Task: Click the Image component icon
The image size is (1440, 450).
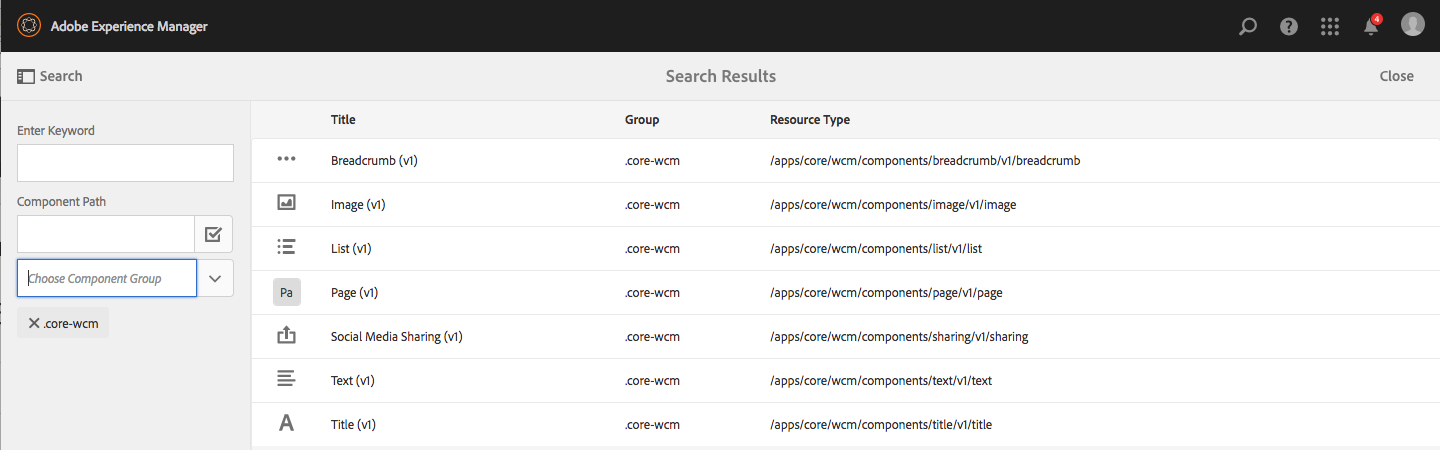Action: pyautogui.click(x=286, y=204)
